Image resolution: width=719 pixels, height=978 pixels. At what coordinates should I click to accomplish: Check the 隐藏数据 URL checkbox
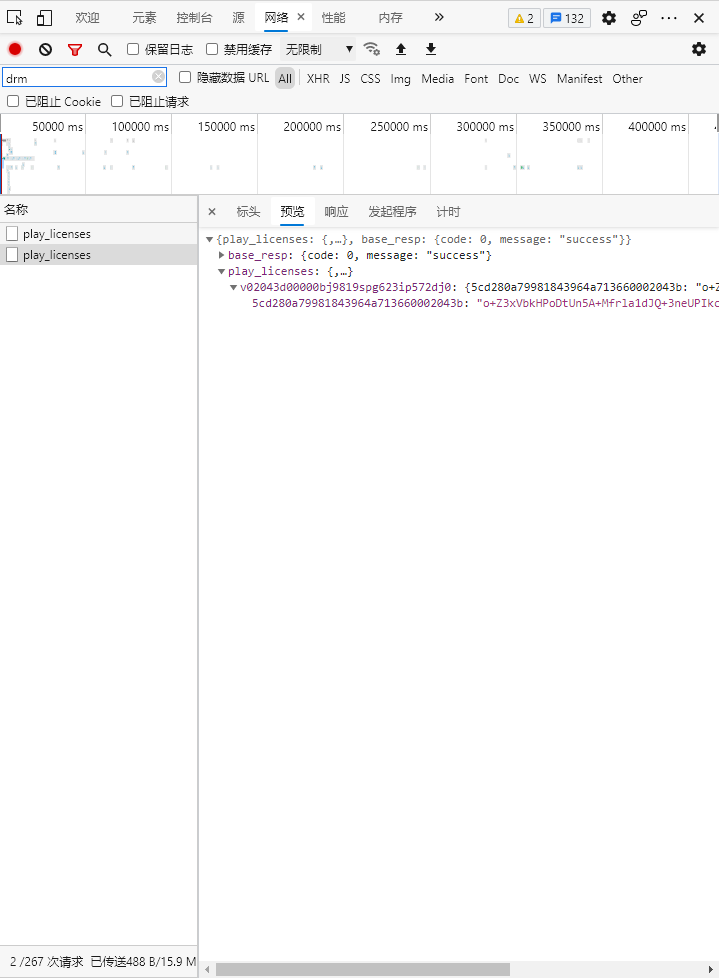point(185,77)
